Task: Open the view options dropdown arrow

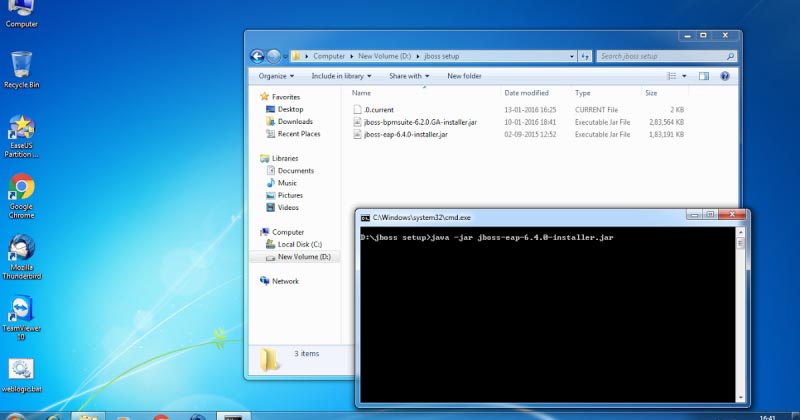Action: pyautogui.click(x=684, y=76)
